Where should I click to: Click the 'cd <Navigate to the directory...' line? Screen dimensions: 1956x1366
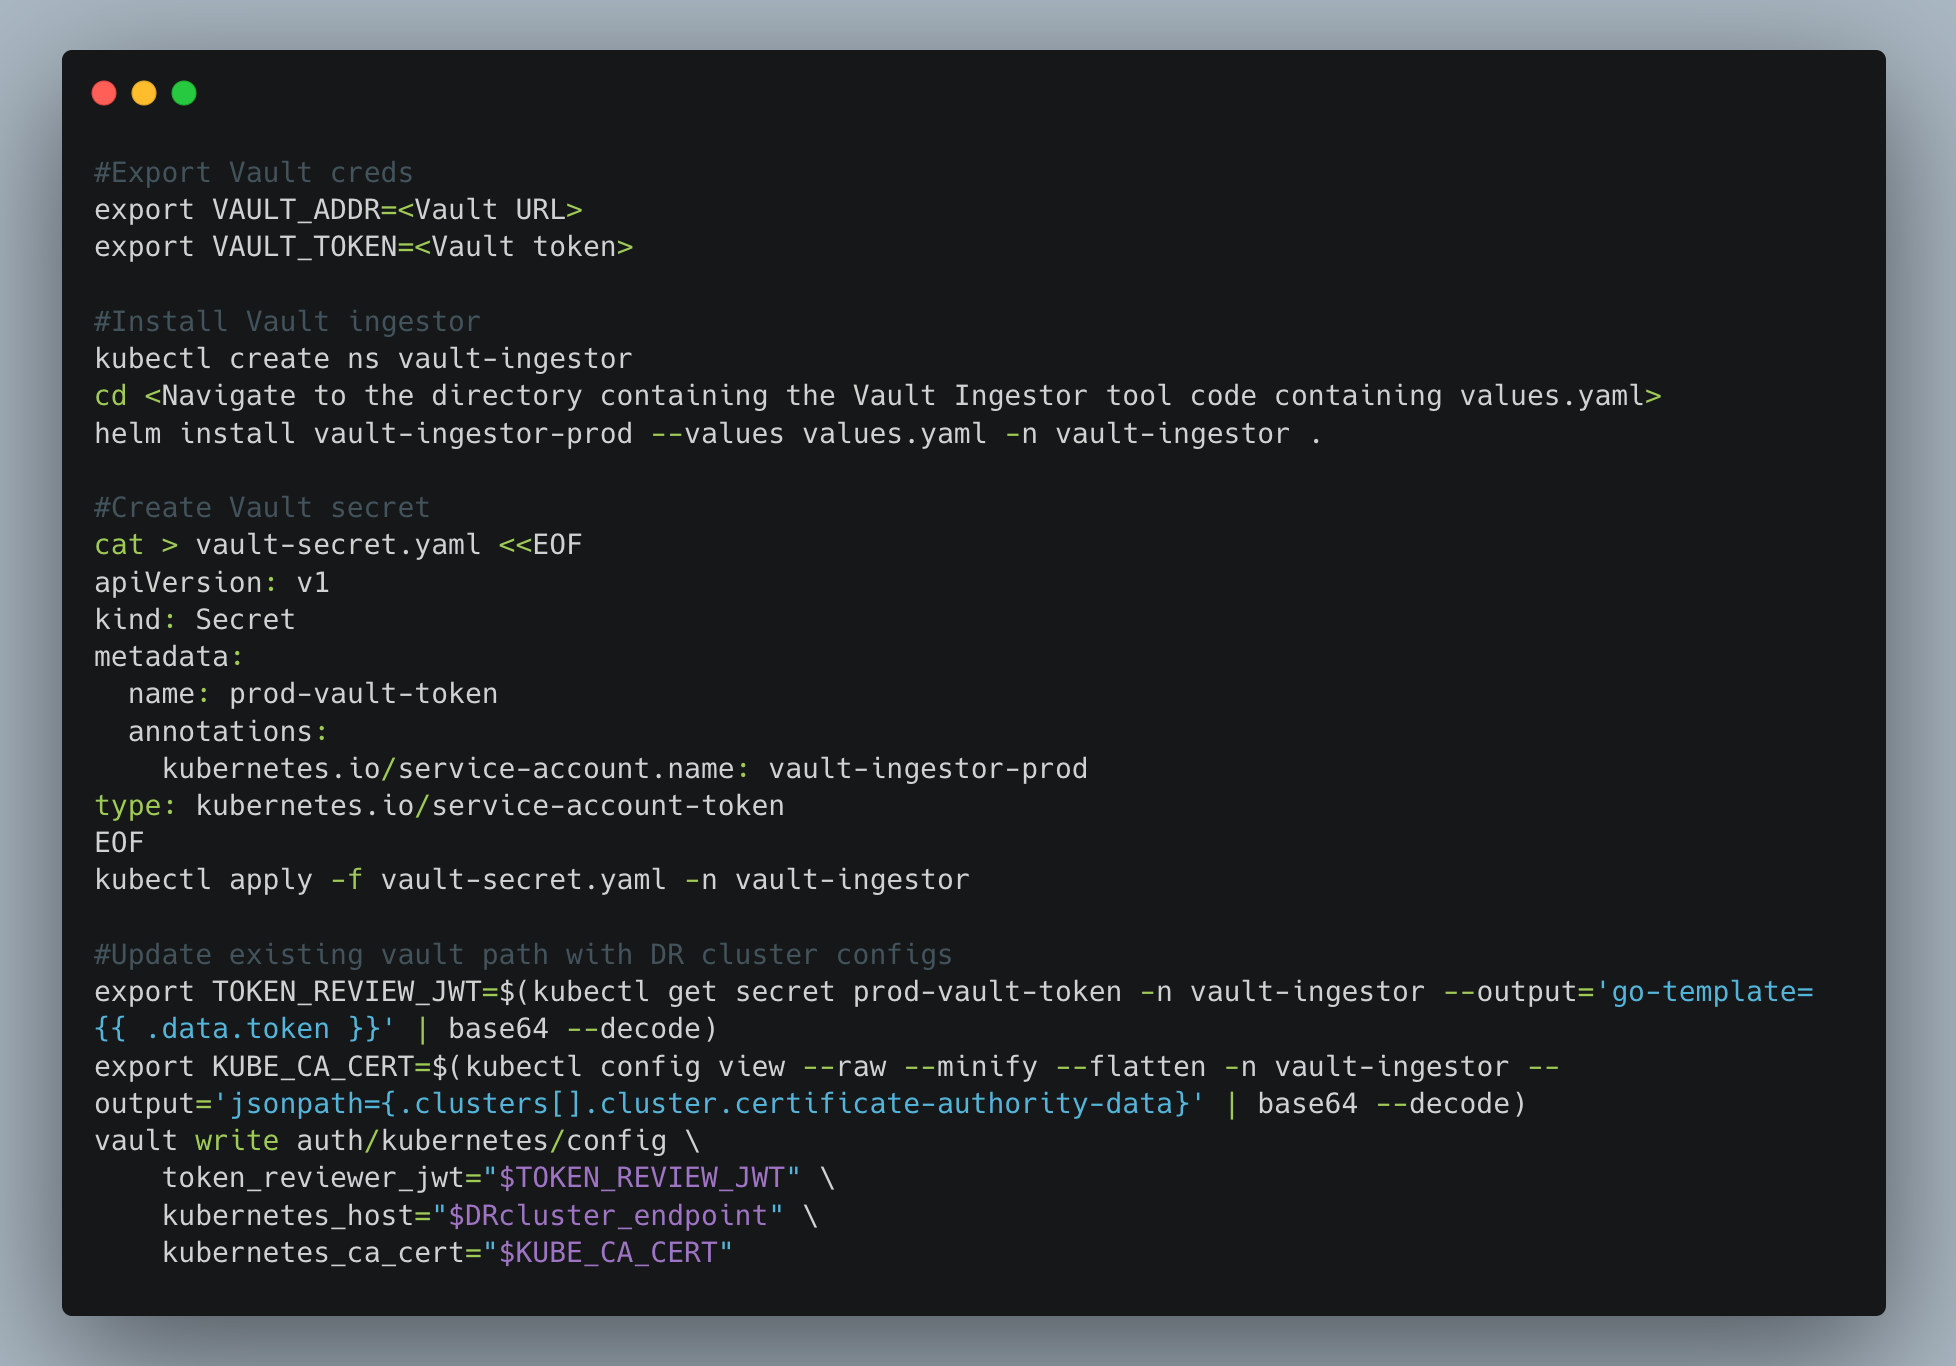pyautogui.click(x=878, y=396)
